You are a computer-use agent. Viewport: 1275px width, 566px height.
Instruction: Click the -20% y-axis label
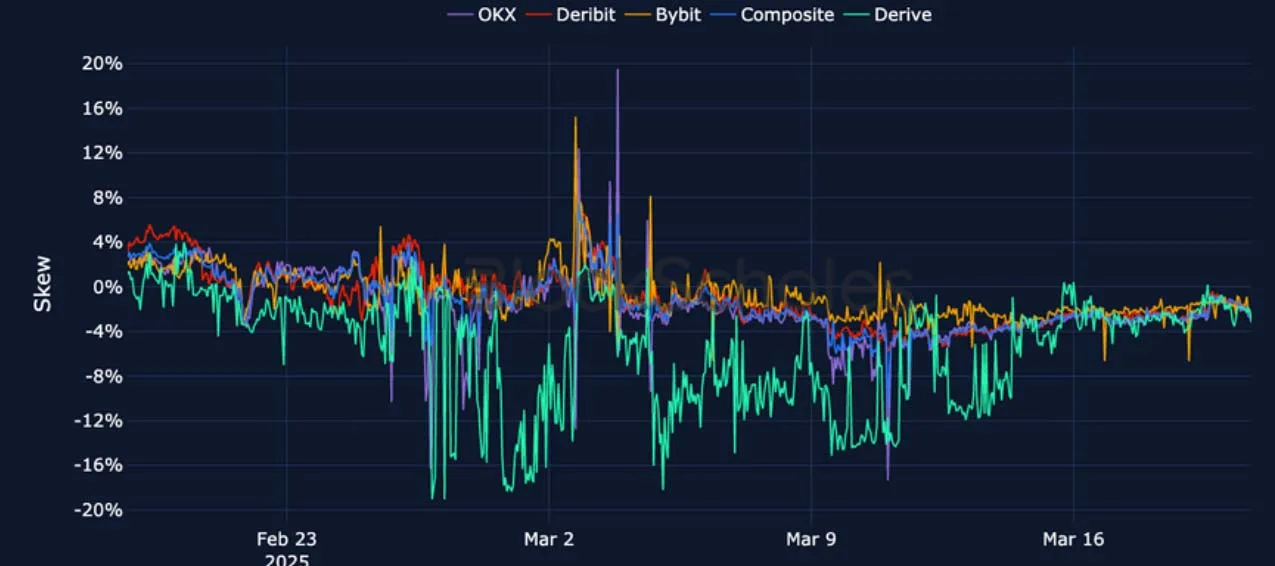(98, 510)
